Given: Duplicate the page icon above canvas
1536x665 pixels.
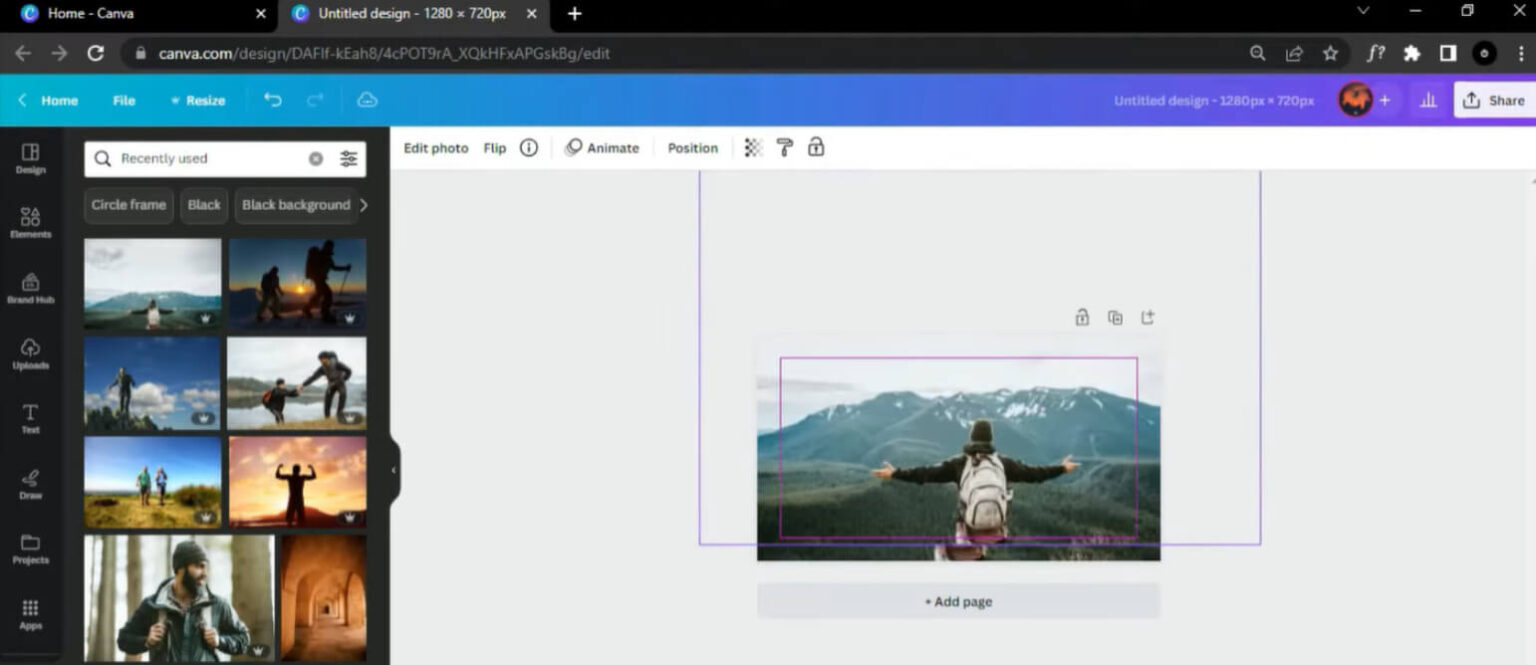Looking at the screenshot, I should pyautogui.click(x=1115, y=318).
